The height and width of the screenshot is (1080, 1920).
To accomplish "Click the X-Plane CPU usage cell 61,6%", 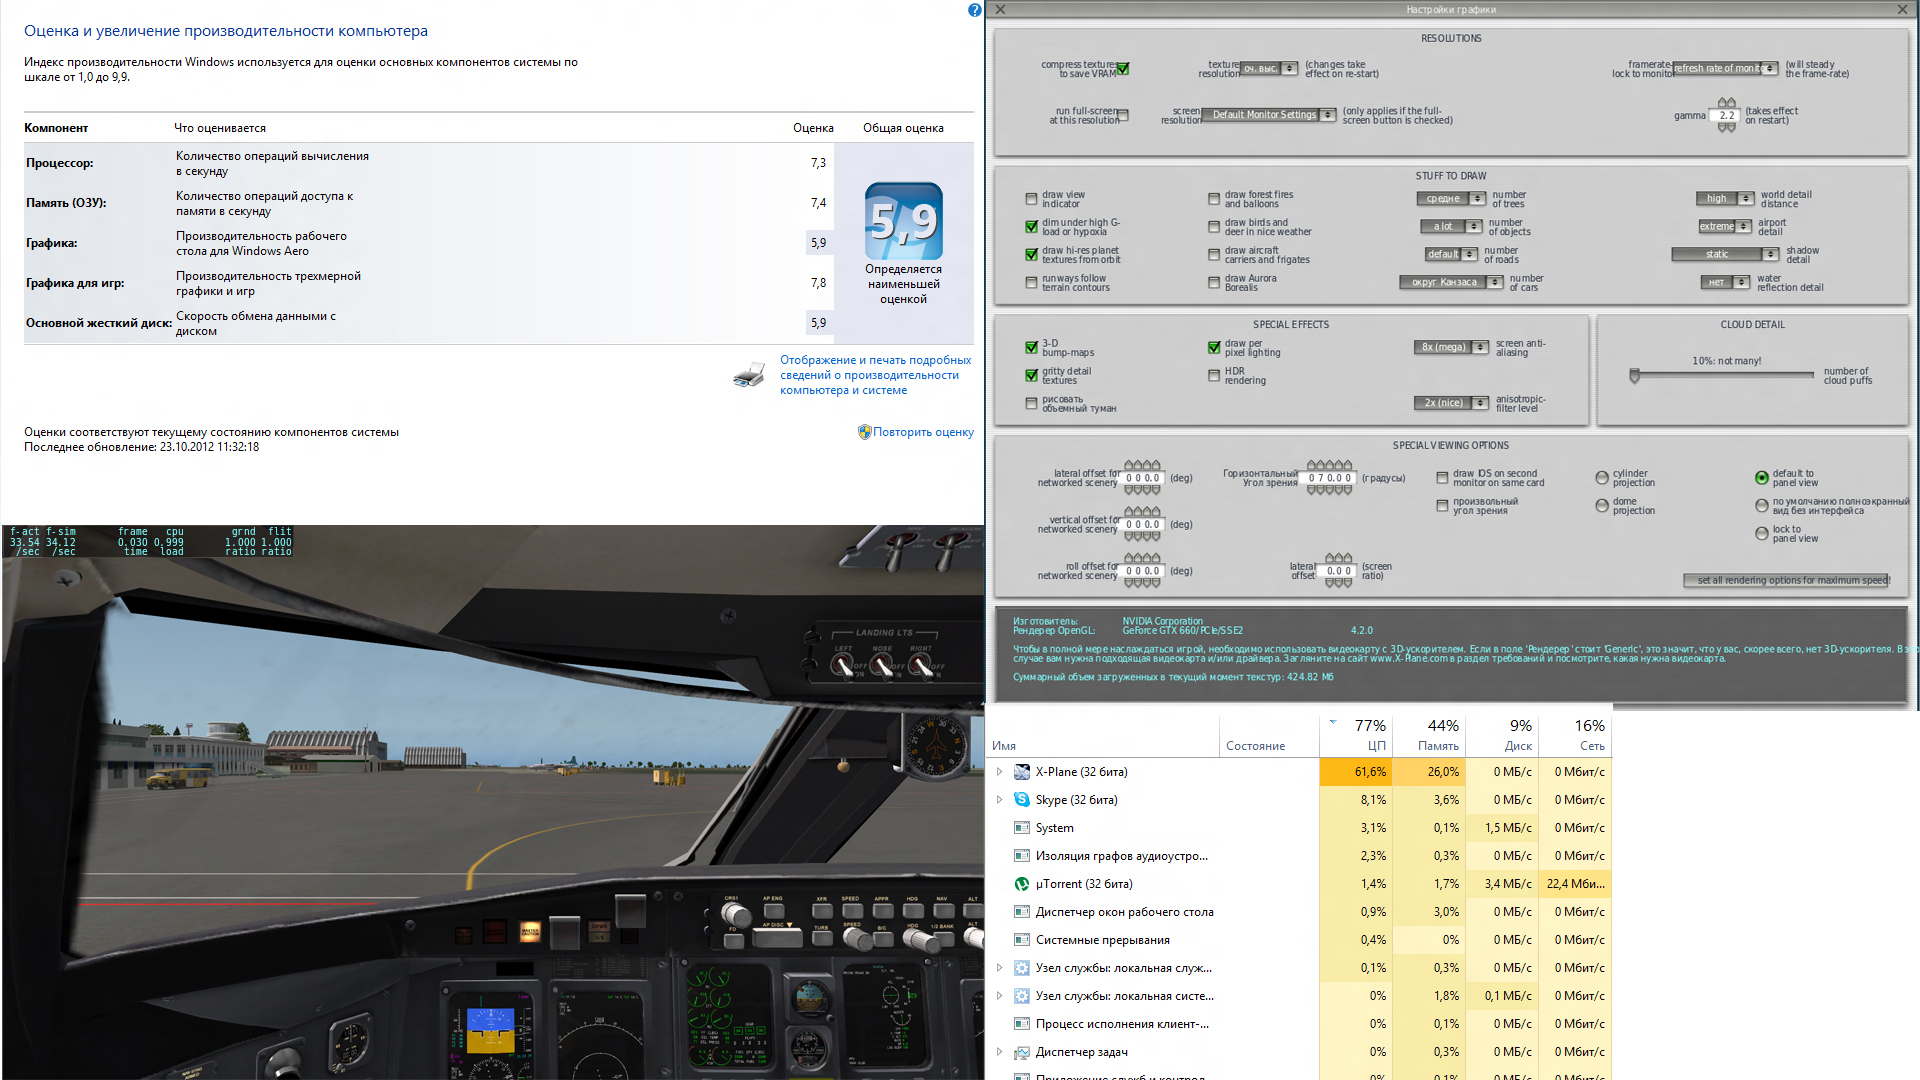I will pos(1356,772).
